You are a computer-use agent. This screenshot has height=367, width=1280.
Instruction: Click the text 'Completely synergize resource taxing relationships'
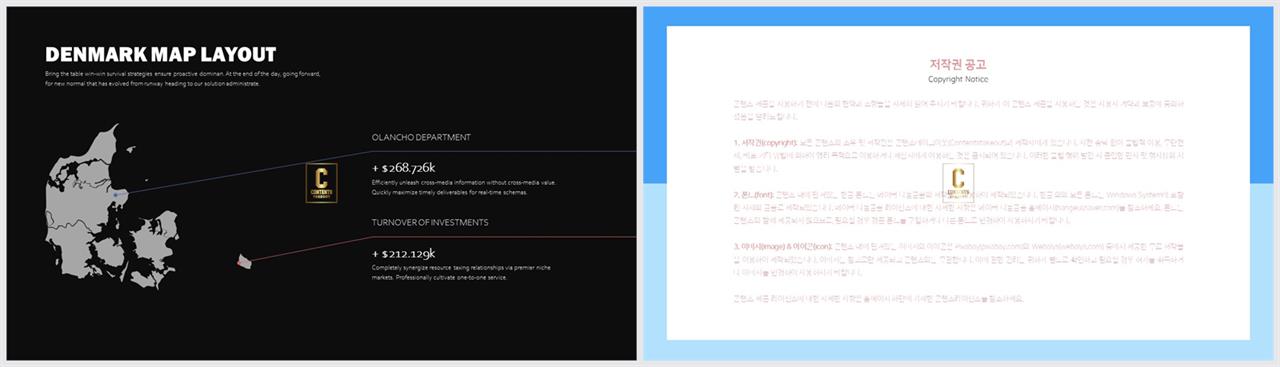coord(460,272)
